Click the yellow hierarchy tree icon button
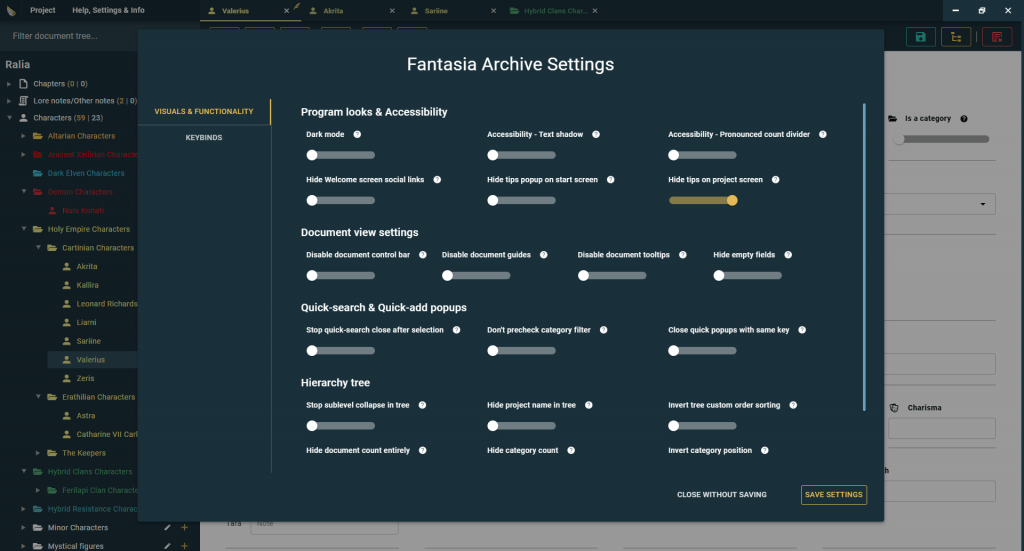1024x551 pixels. coord(957,37)
